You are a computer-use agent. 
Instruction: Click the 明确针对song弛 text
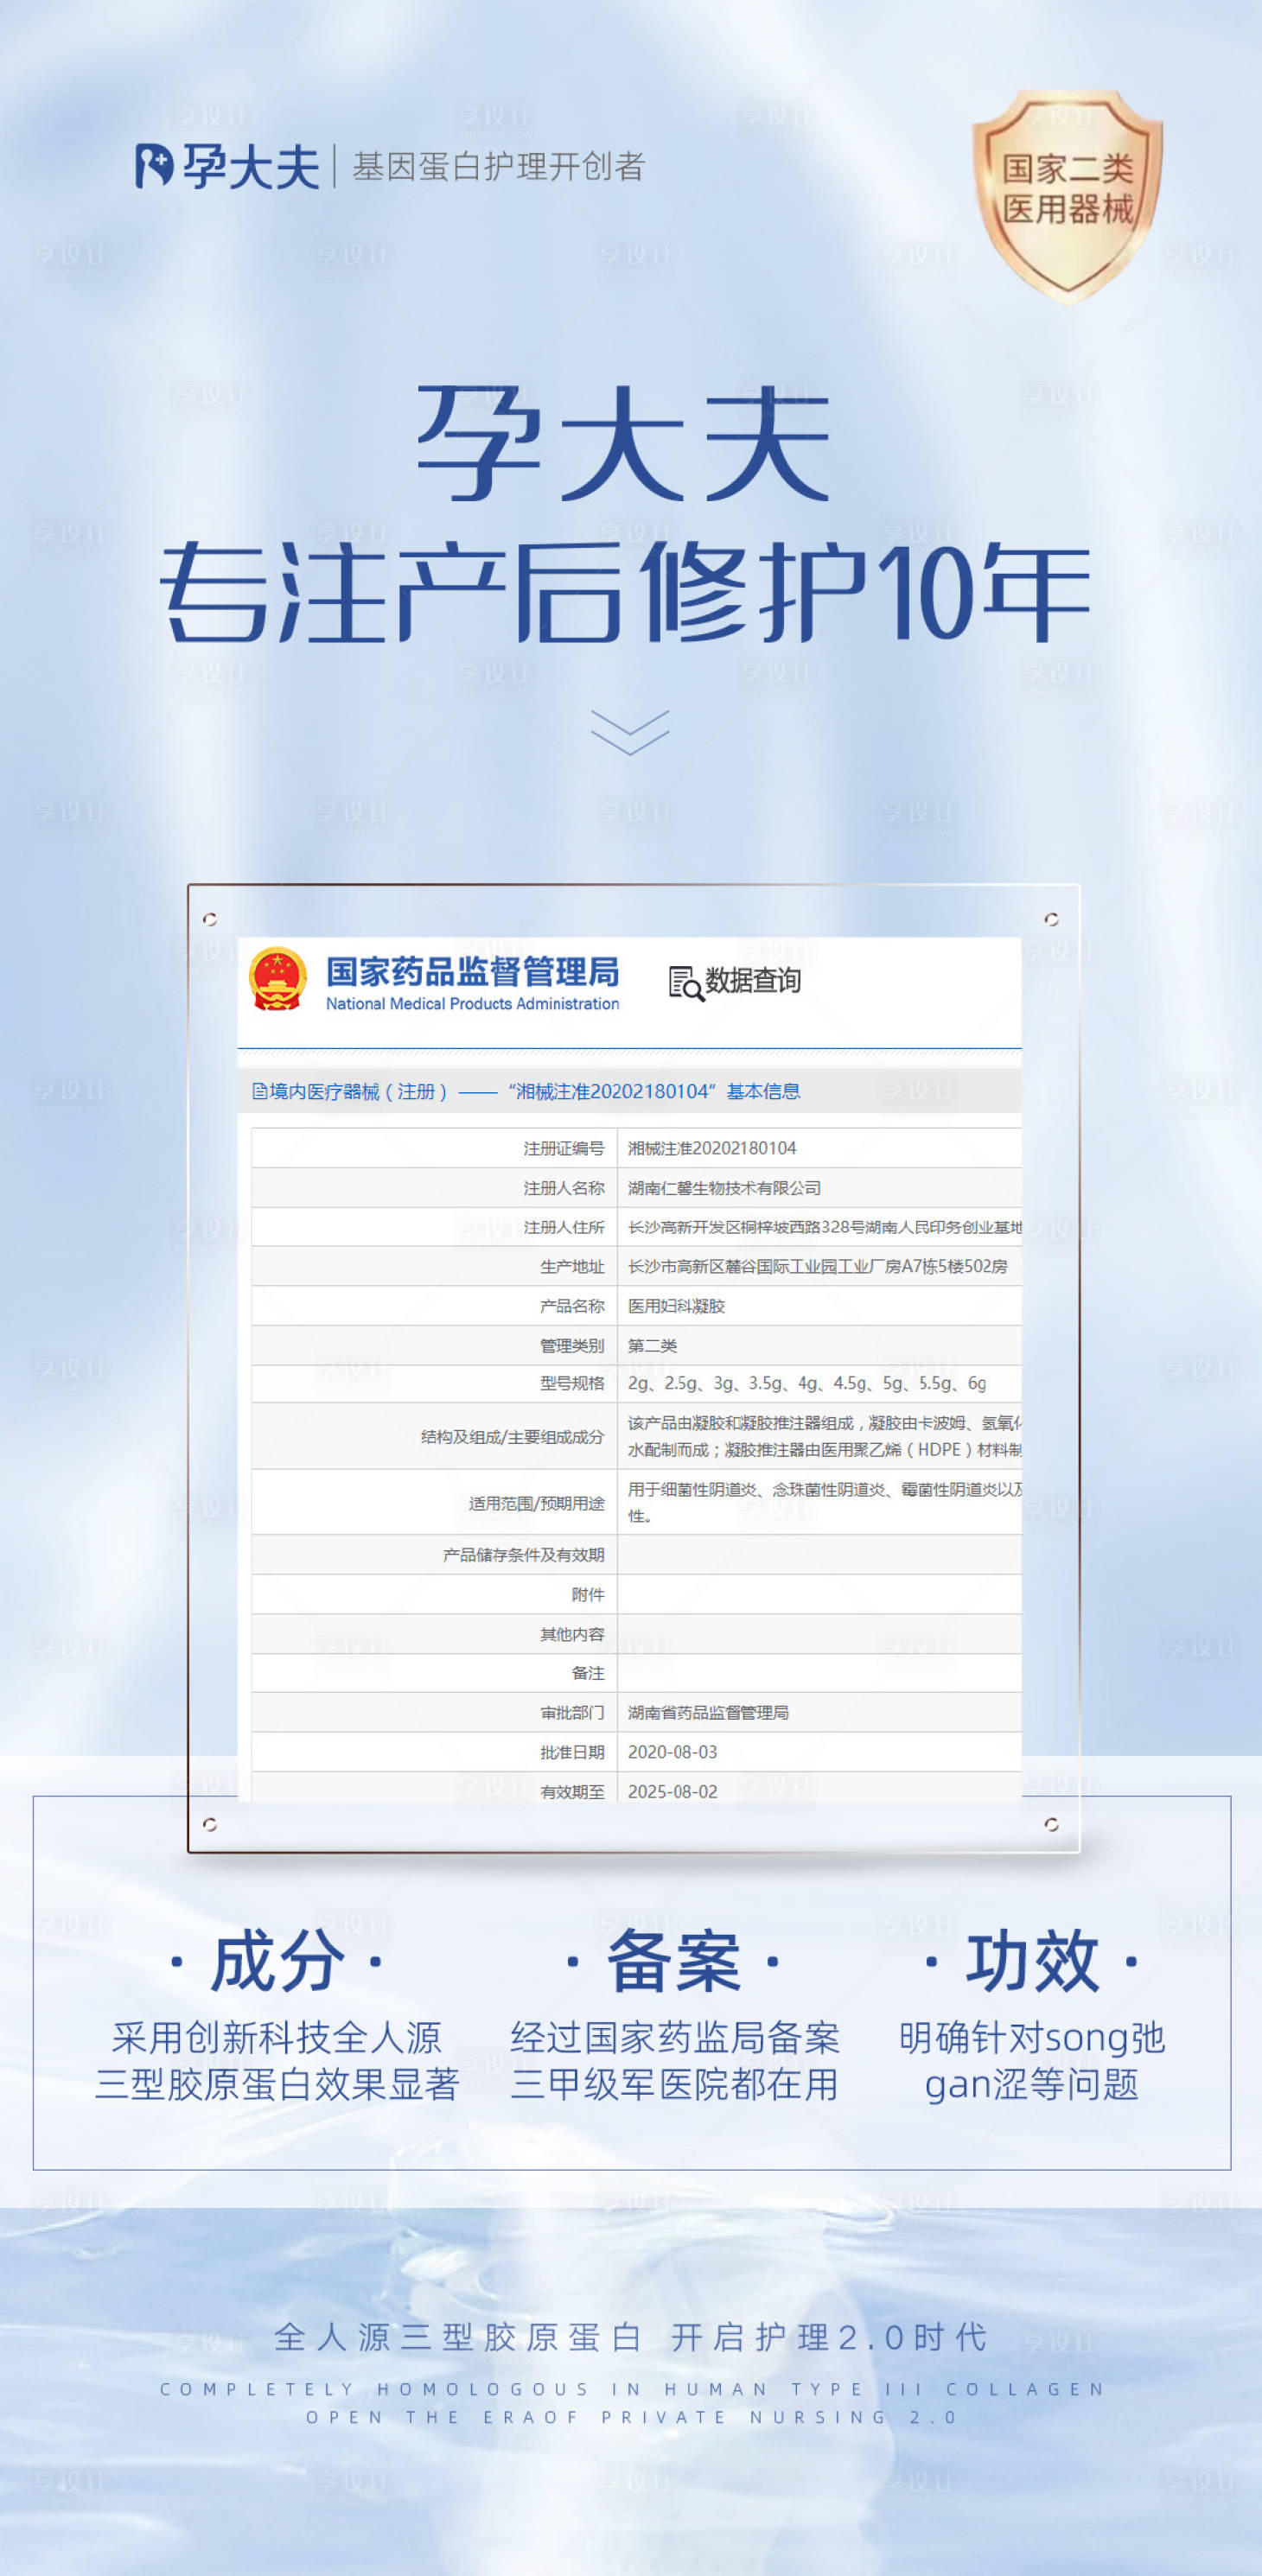point(1032,2037)
